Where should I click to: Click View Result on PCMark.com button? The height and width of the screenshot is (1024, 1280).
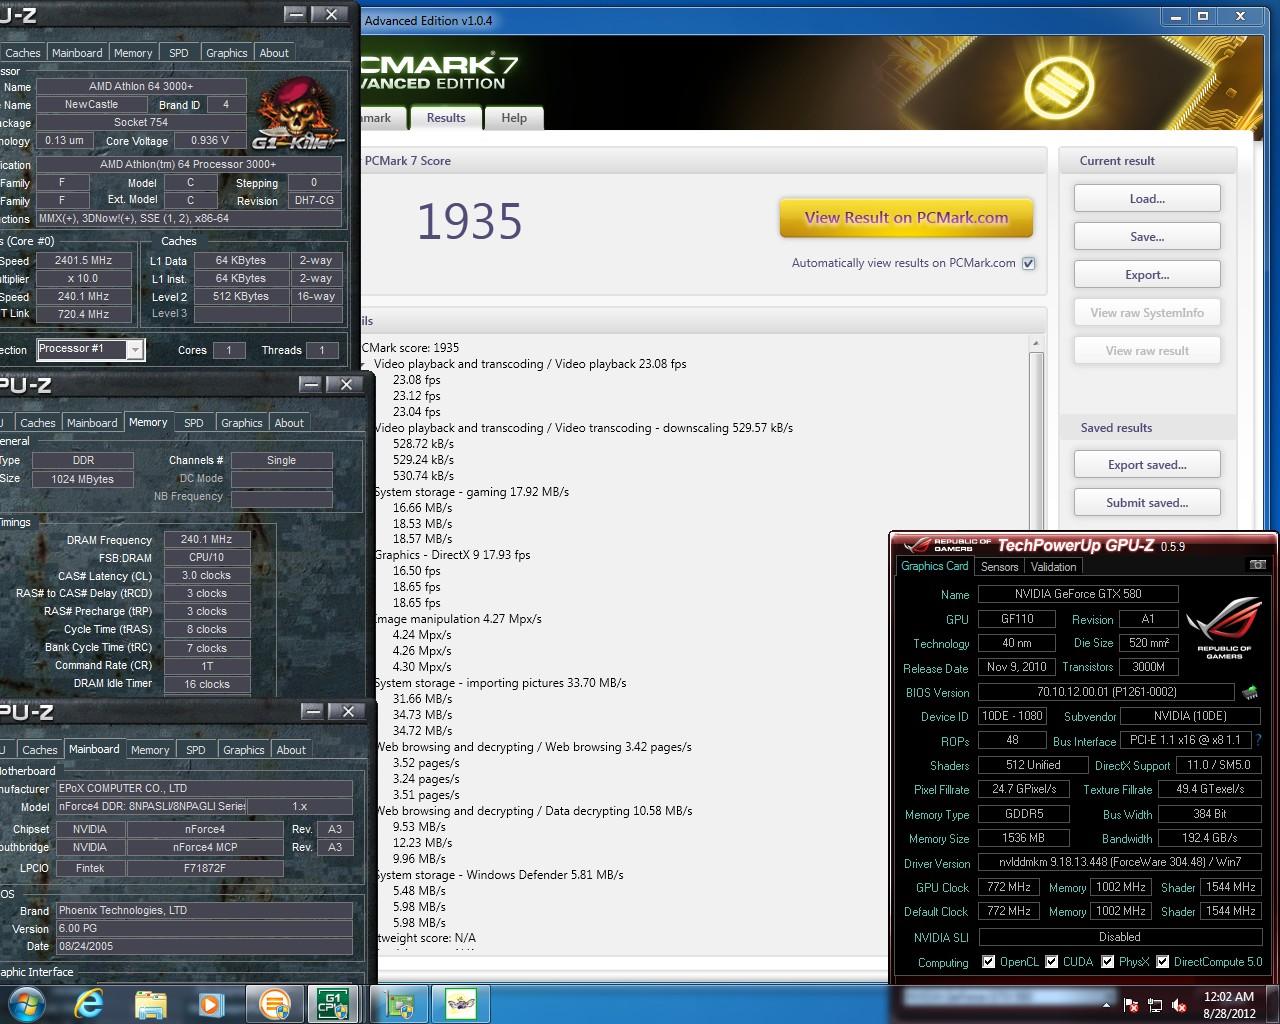coord(906,217)
